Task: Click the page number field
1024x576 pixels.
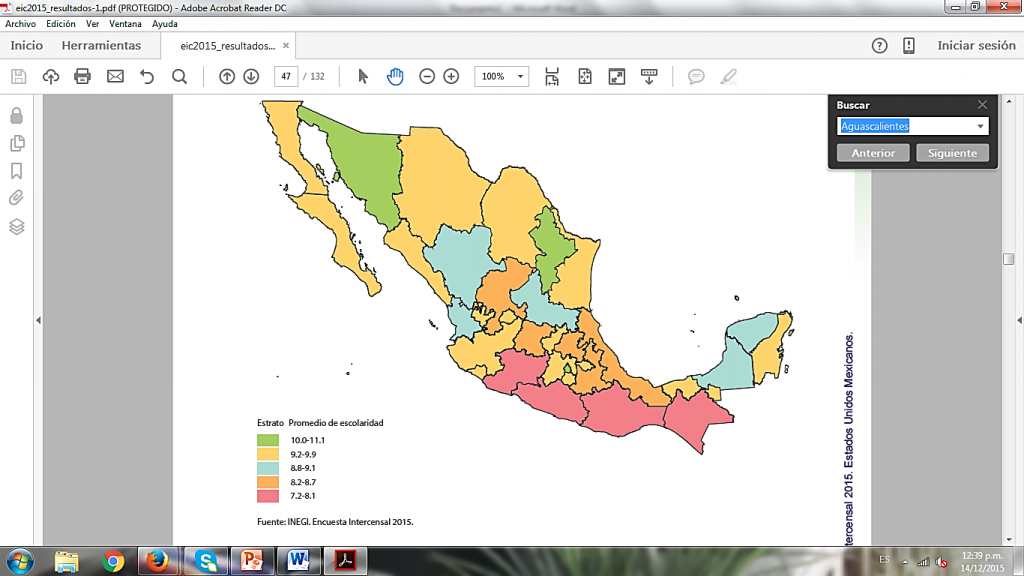Action: coord(286,76)
